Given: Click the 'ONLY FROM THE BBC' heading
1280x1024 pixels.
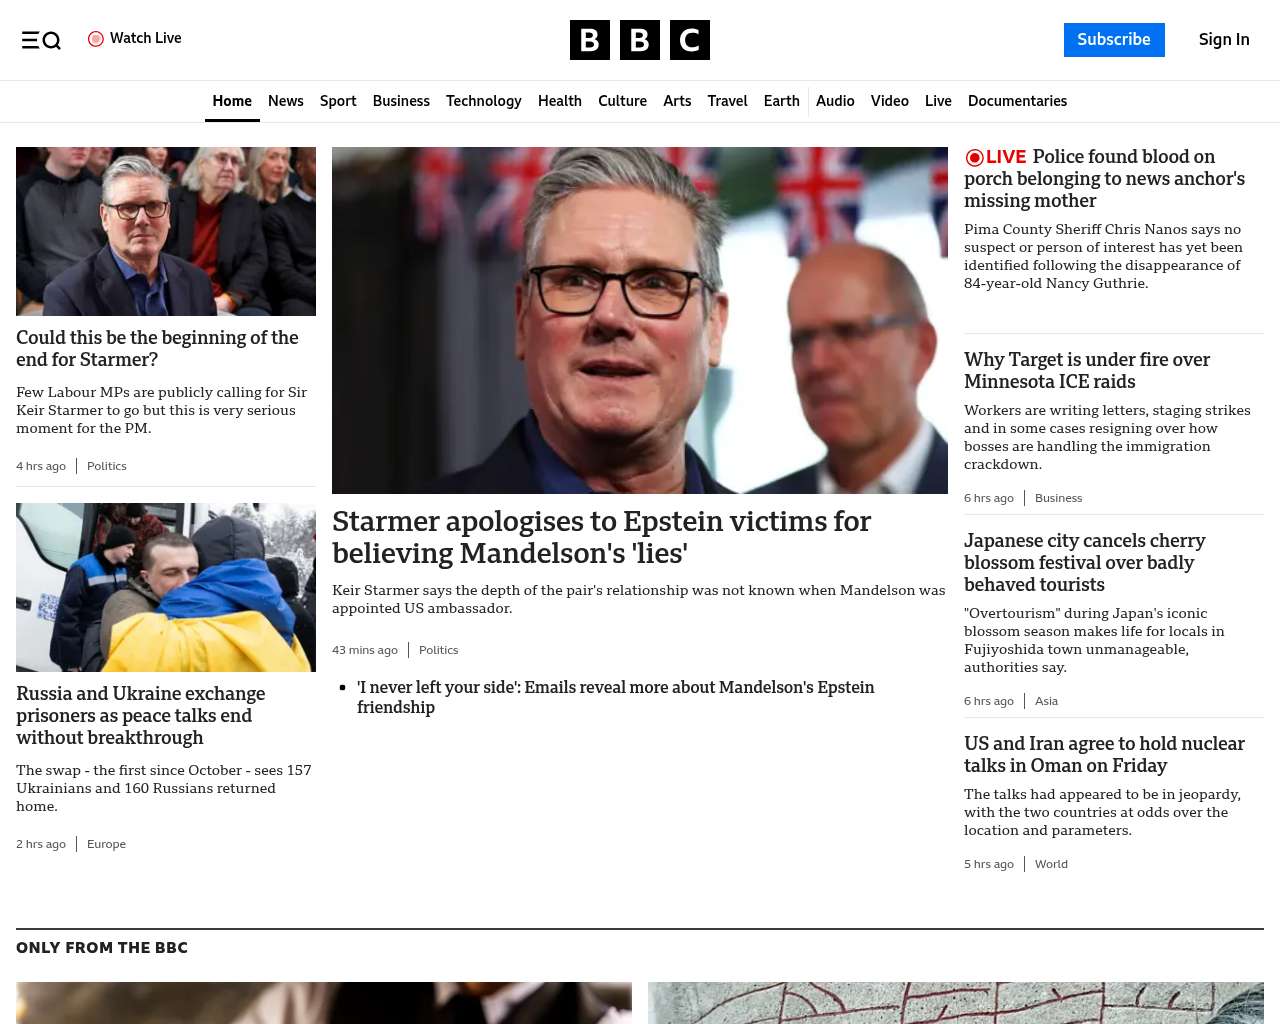Looking at the screenshot, I should click(x=102, y=948).
